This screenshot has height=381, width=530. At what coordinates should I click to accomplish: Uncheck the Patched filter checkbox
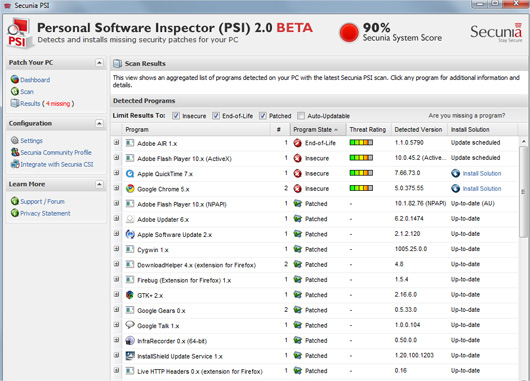coord(263,116)
